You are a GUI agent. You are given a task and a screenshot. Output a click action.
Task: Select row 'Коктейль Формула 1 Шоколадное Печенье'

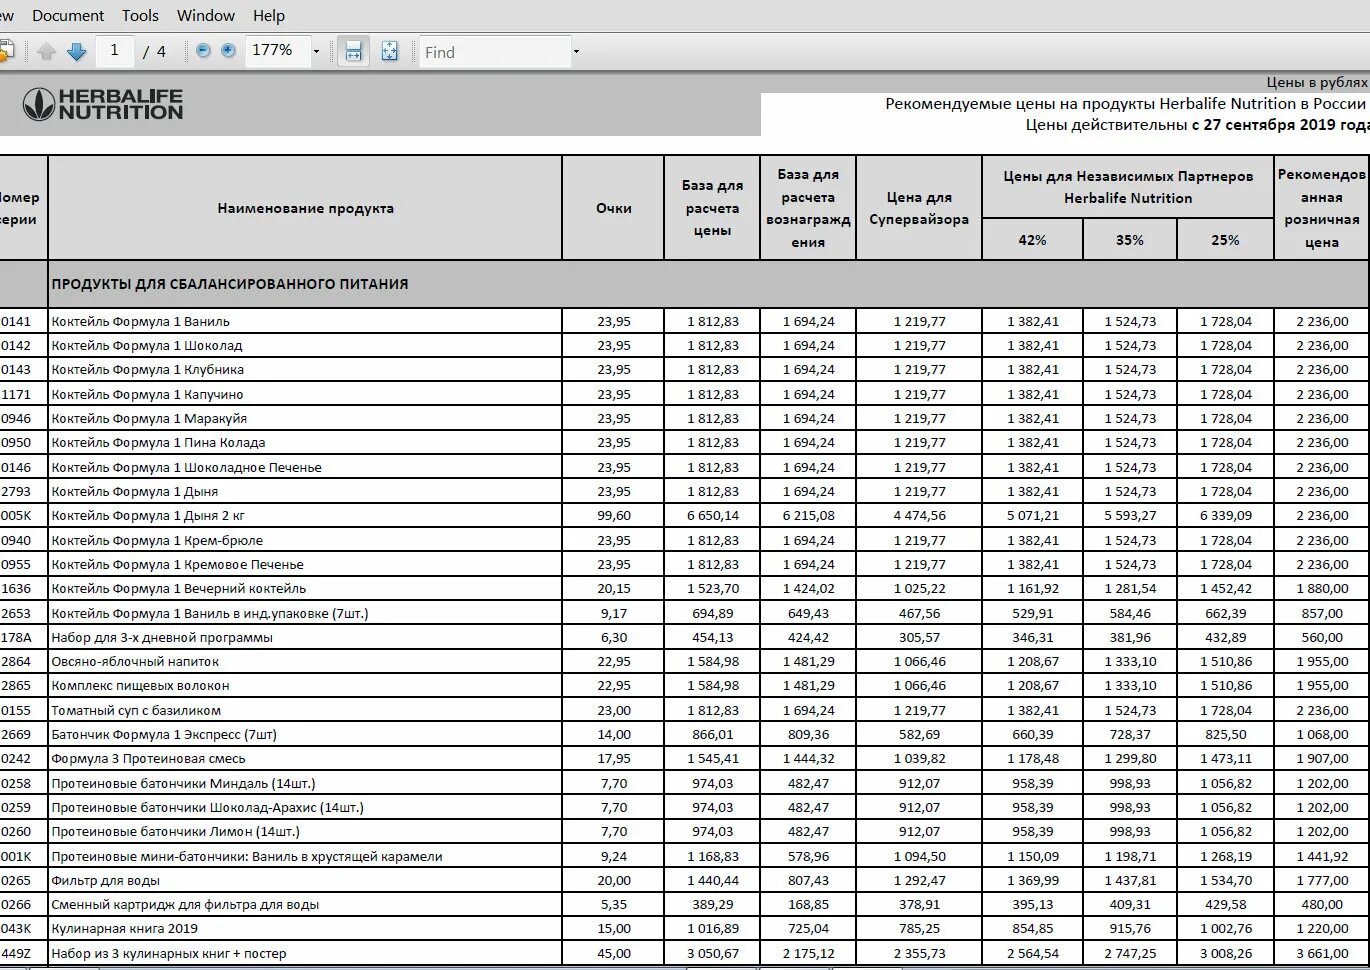684,467
